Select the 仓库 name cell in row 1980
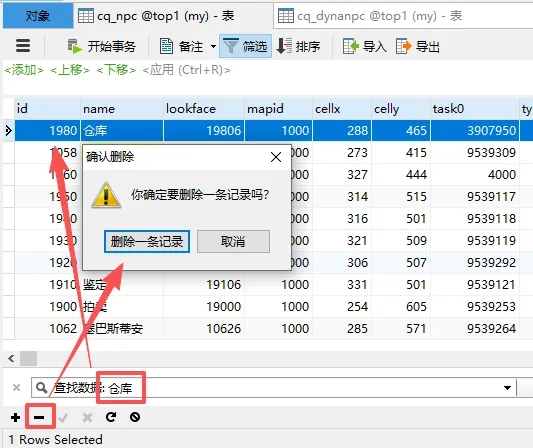The width and height of the screenshot is (533, 448). [122, 131]
